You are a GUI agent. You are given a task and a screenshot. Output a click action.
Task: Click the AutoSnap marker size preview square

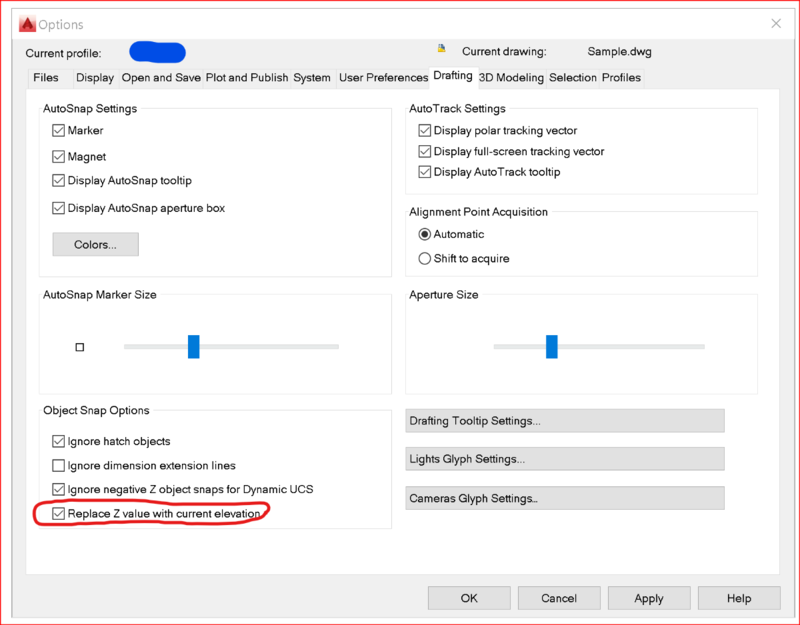[x=80, y=347]
